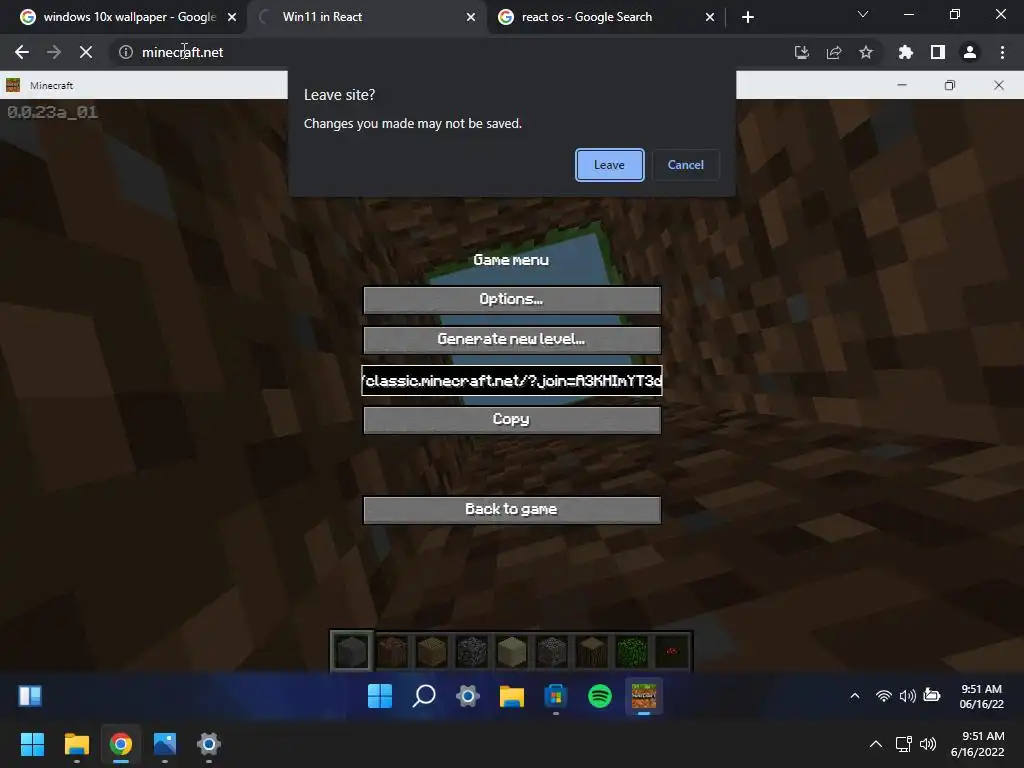The width and height of the screenshot is (1024, 768).
Task: Click the install app icon in address bar
Action: 802,52
